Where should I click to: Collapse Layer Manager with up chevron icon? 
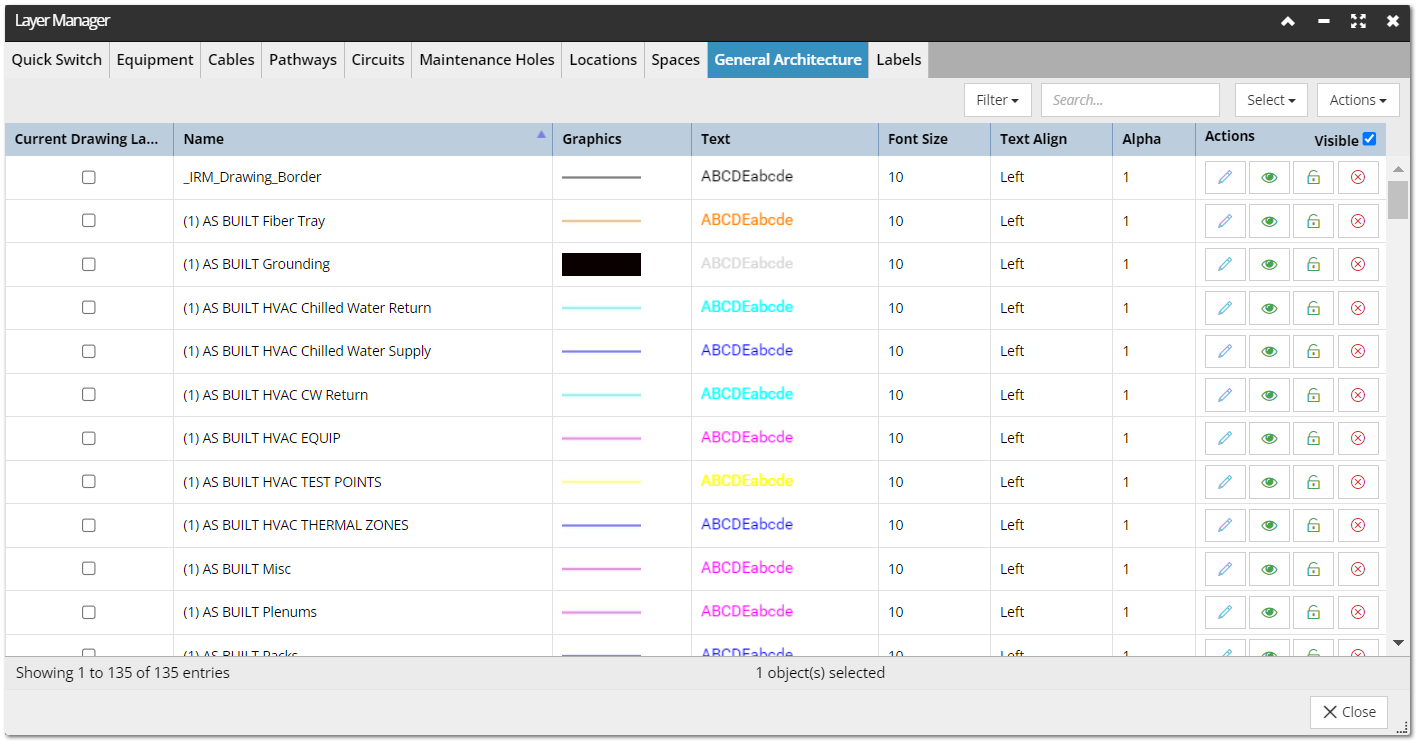point(1288,21)
